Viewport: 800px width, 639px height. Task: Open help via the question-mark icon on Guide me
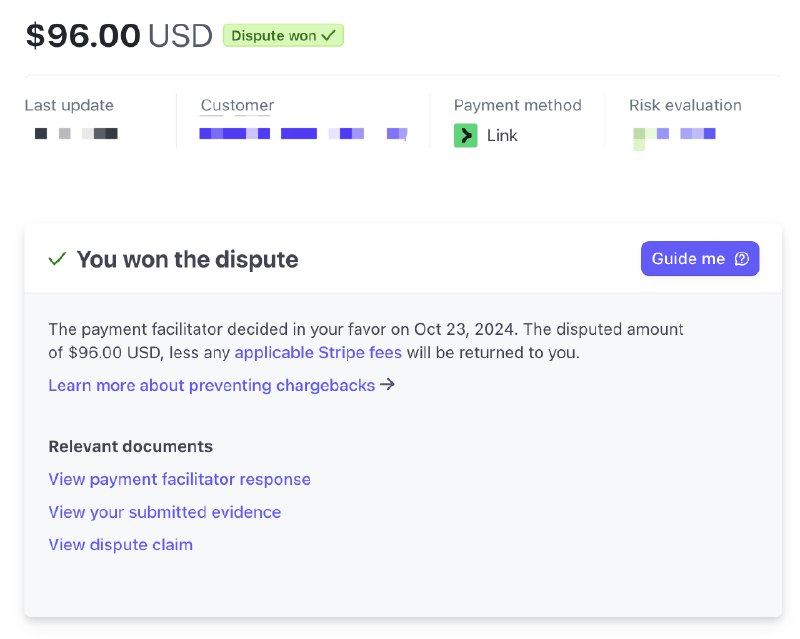[741, 258]
